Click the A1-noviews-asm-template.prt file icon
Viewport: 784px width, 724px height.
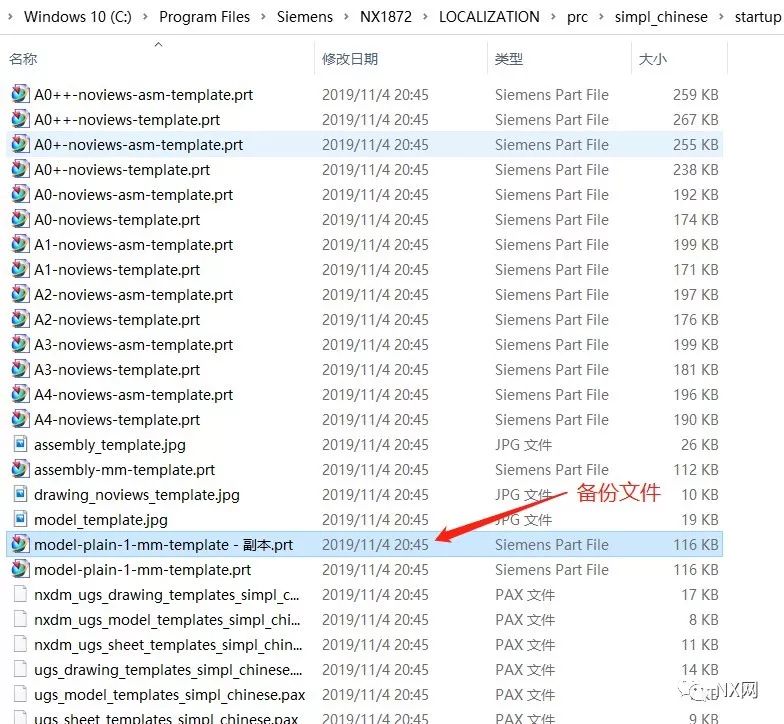click(x=20, y=244)
